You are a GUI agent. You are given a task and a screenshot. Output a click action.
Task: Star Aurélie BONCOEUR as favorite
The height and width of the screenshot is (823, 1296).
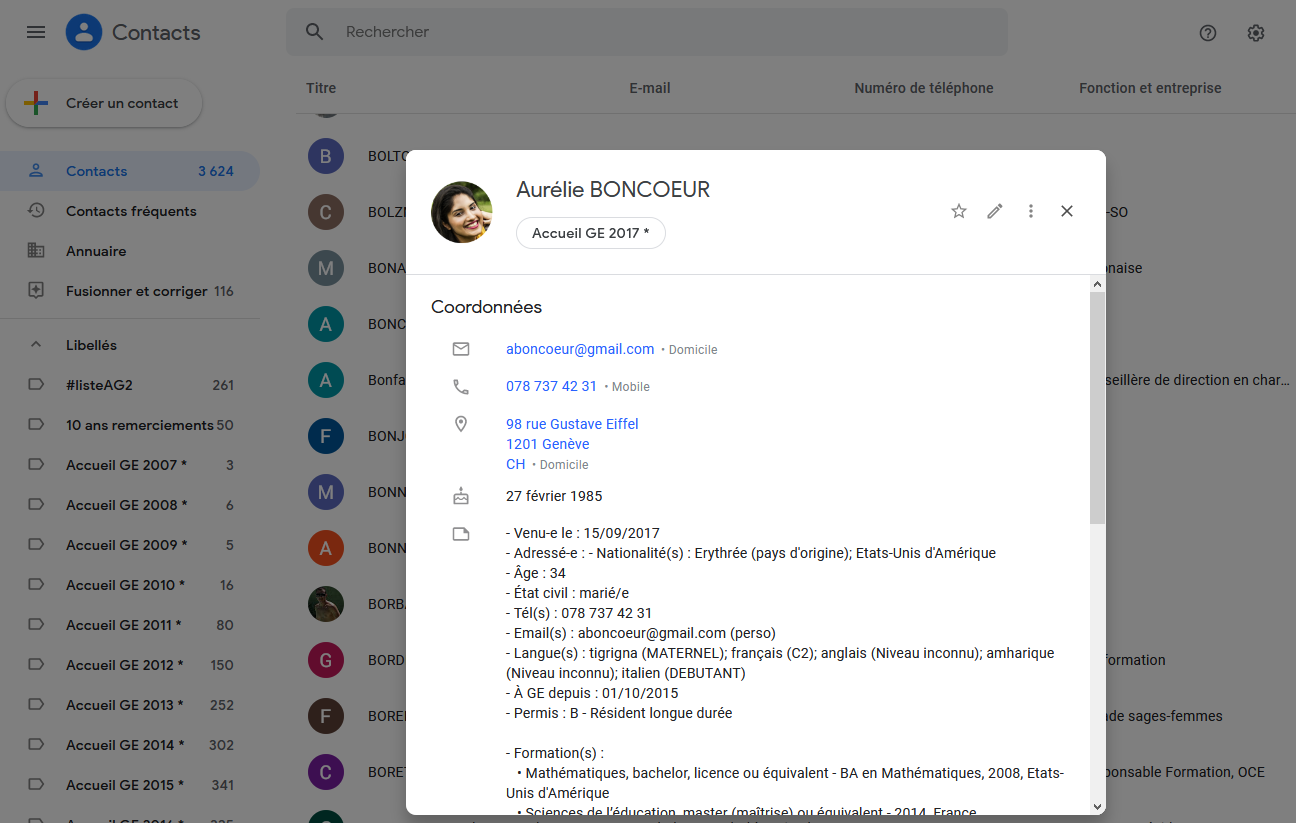(959, 211)
